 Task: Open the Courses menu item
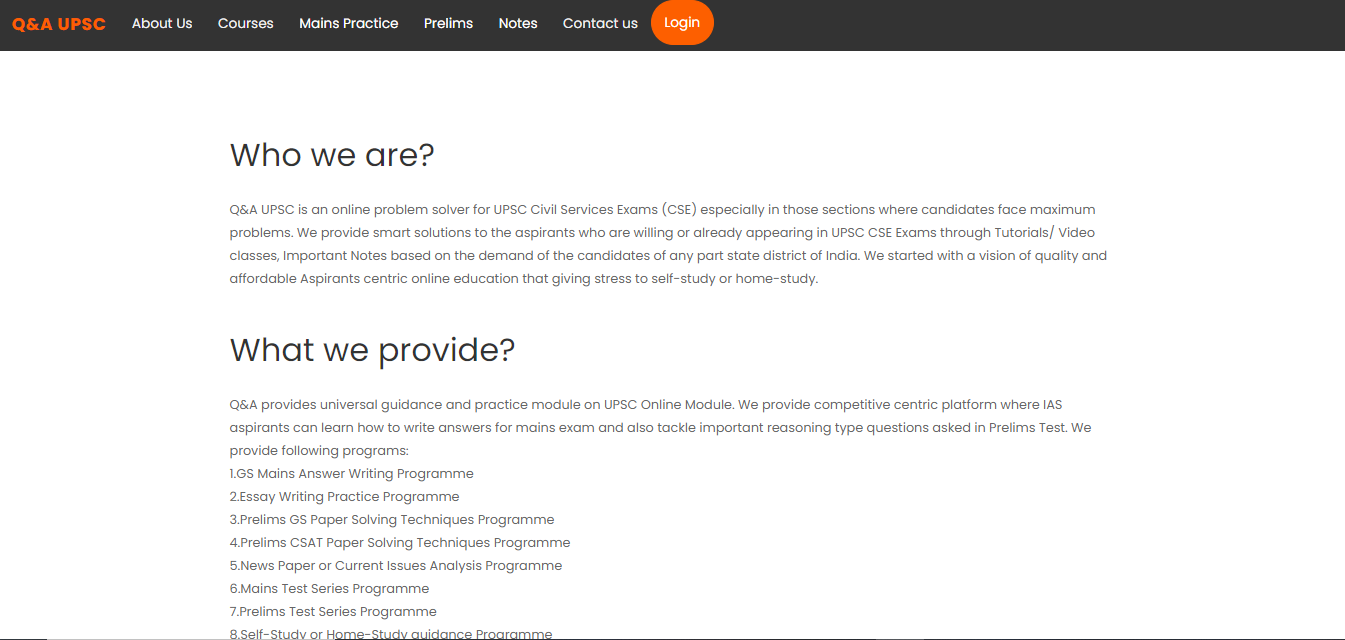point(246,23)
